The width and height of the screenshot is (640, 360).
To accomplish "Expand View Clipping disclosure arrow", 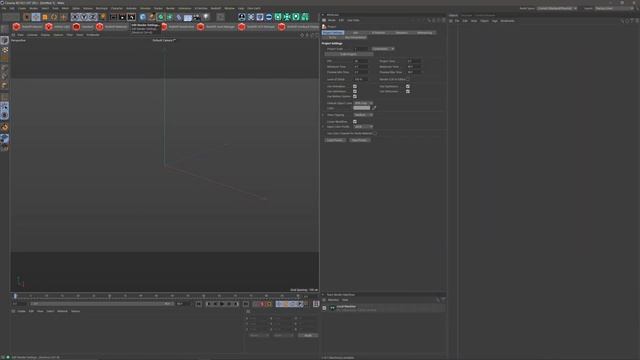I will [323, 115].
